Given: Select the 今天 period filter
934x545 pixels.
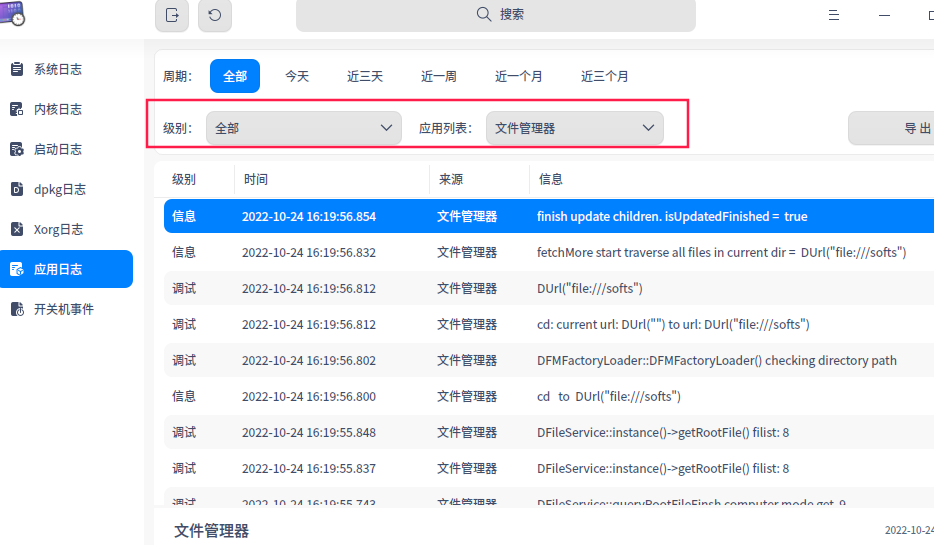Looking at the screenshot, I should click(297, 76).
